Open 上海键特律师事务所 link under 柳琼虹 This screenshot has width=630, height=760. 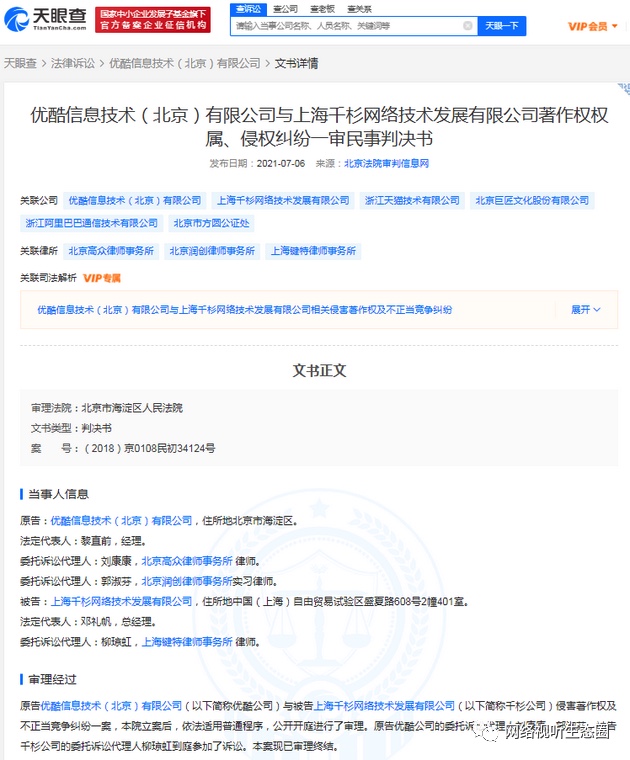pos(187,642)
